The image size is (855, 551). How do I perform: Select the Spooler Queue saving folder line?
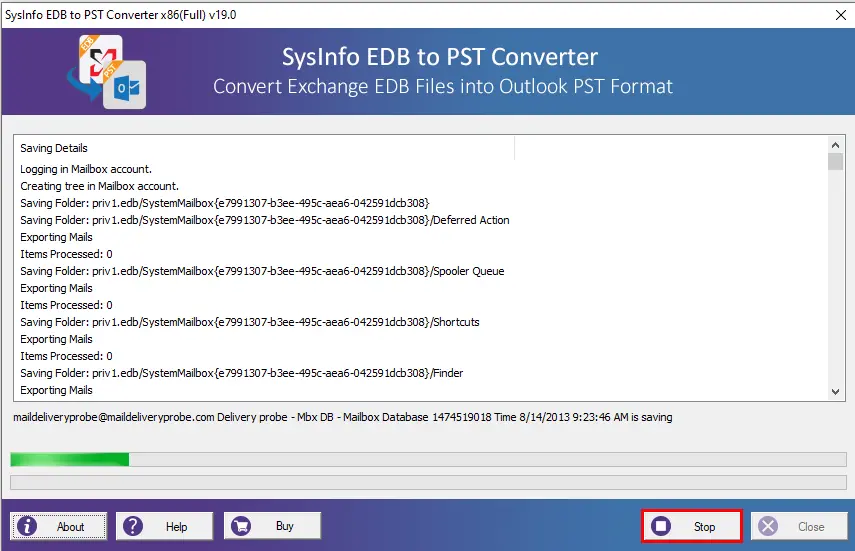pos(262,271)
